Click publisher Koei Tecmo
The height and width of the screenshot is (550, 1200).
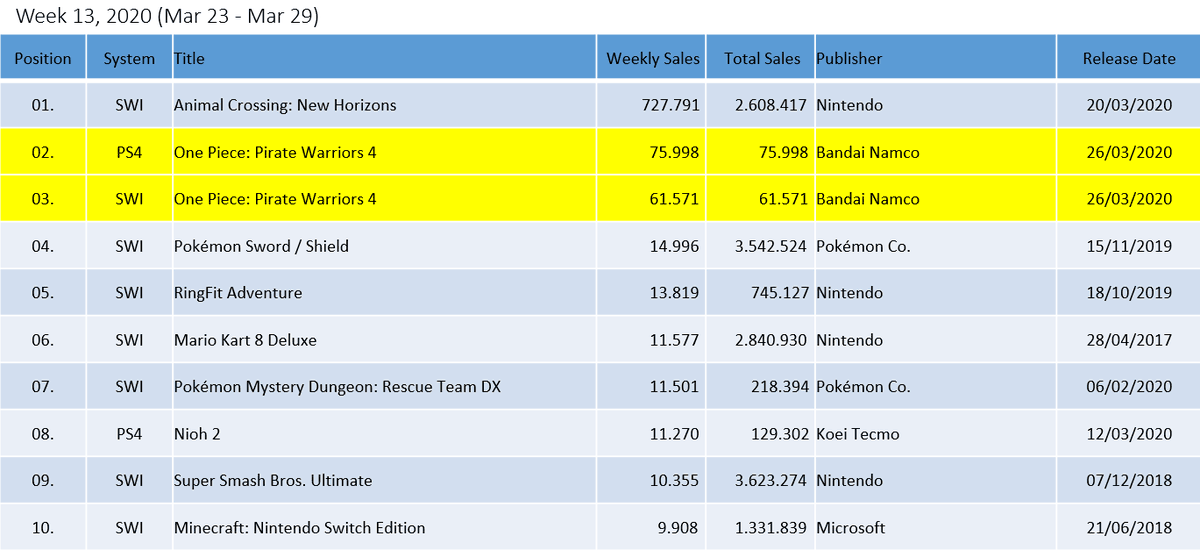(x=858, y=434)
